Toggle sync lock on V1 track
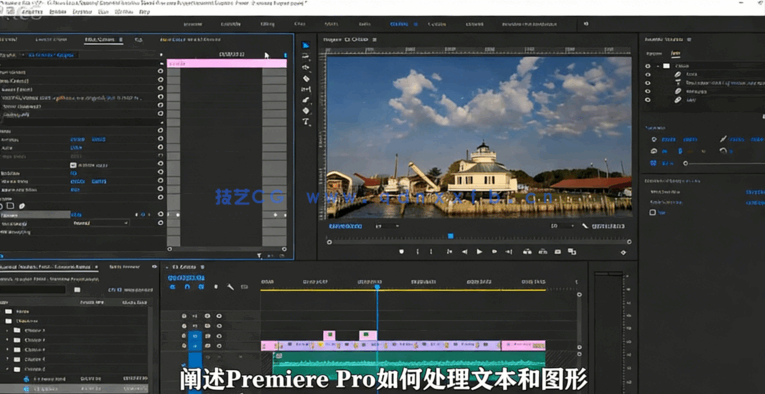Viewport: 765px width, 394px height. tap(207, 346)
